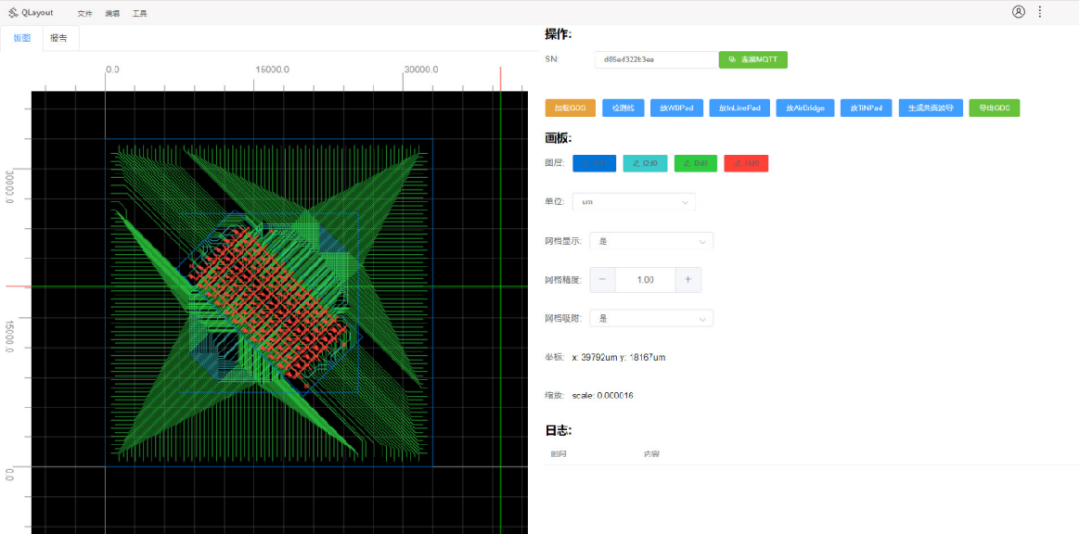Click the green export GDS button

pos(994,108)
